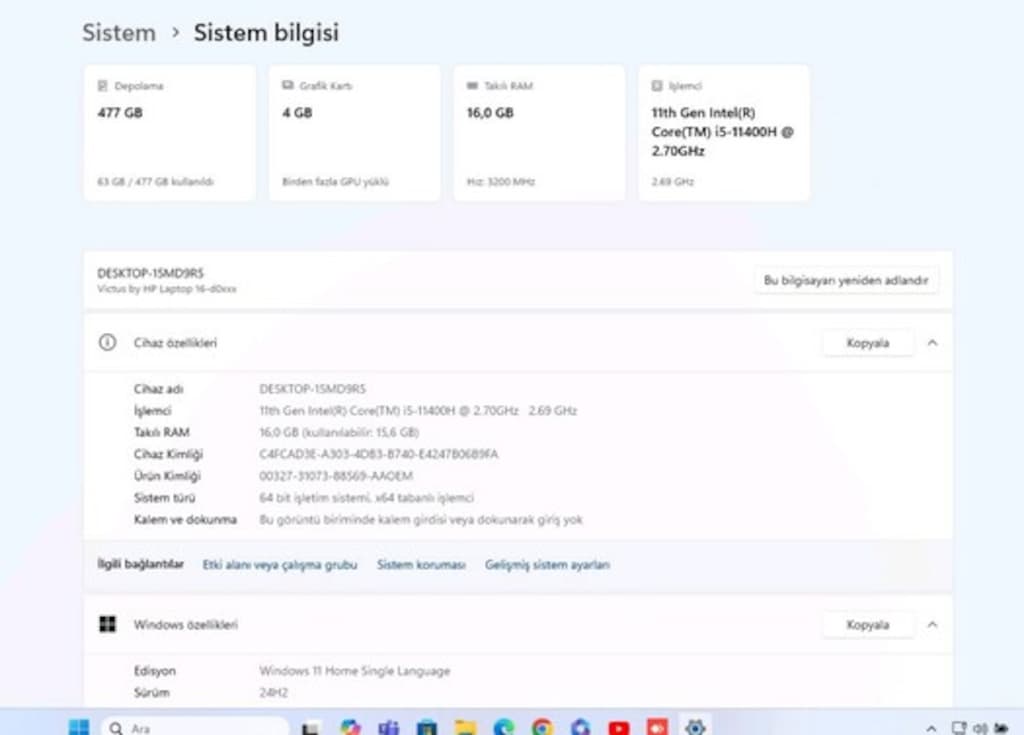Open Gelişmiş sistem ayarları link
Screen dimensions: 1024x735
coord(547,564)
